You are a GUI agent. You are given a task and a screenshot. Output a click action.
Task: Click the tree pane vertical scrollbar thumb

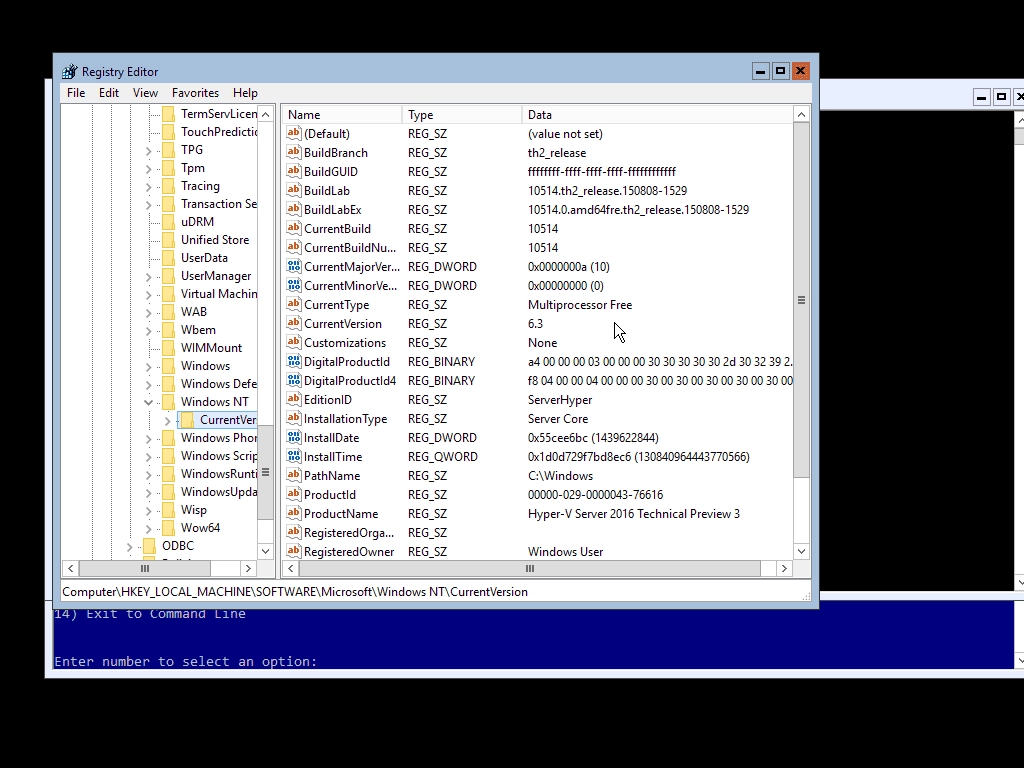click(x=265, y=472)
